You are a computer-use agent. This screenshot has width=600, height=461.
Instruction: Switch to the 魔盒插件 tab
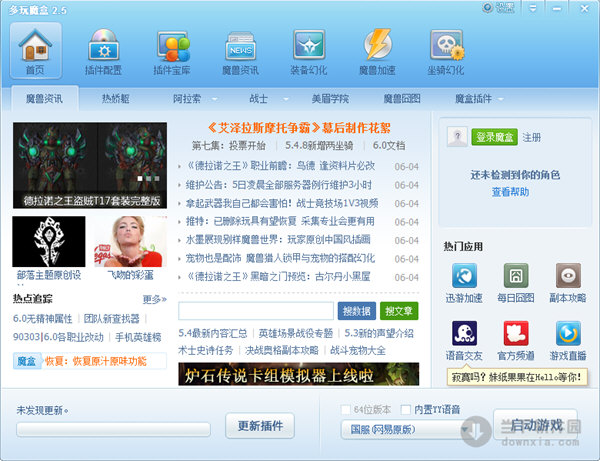(473, 99)
